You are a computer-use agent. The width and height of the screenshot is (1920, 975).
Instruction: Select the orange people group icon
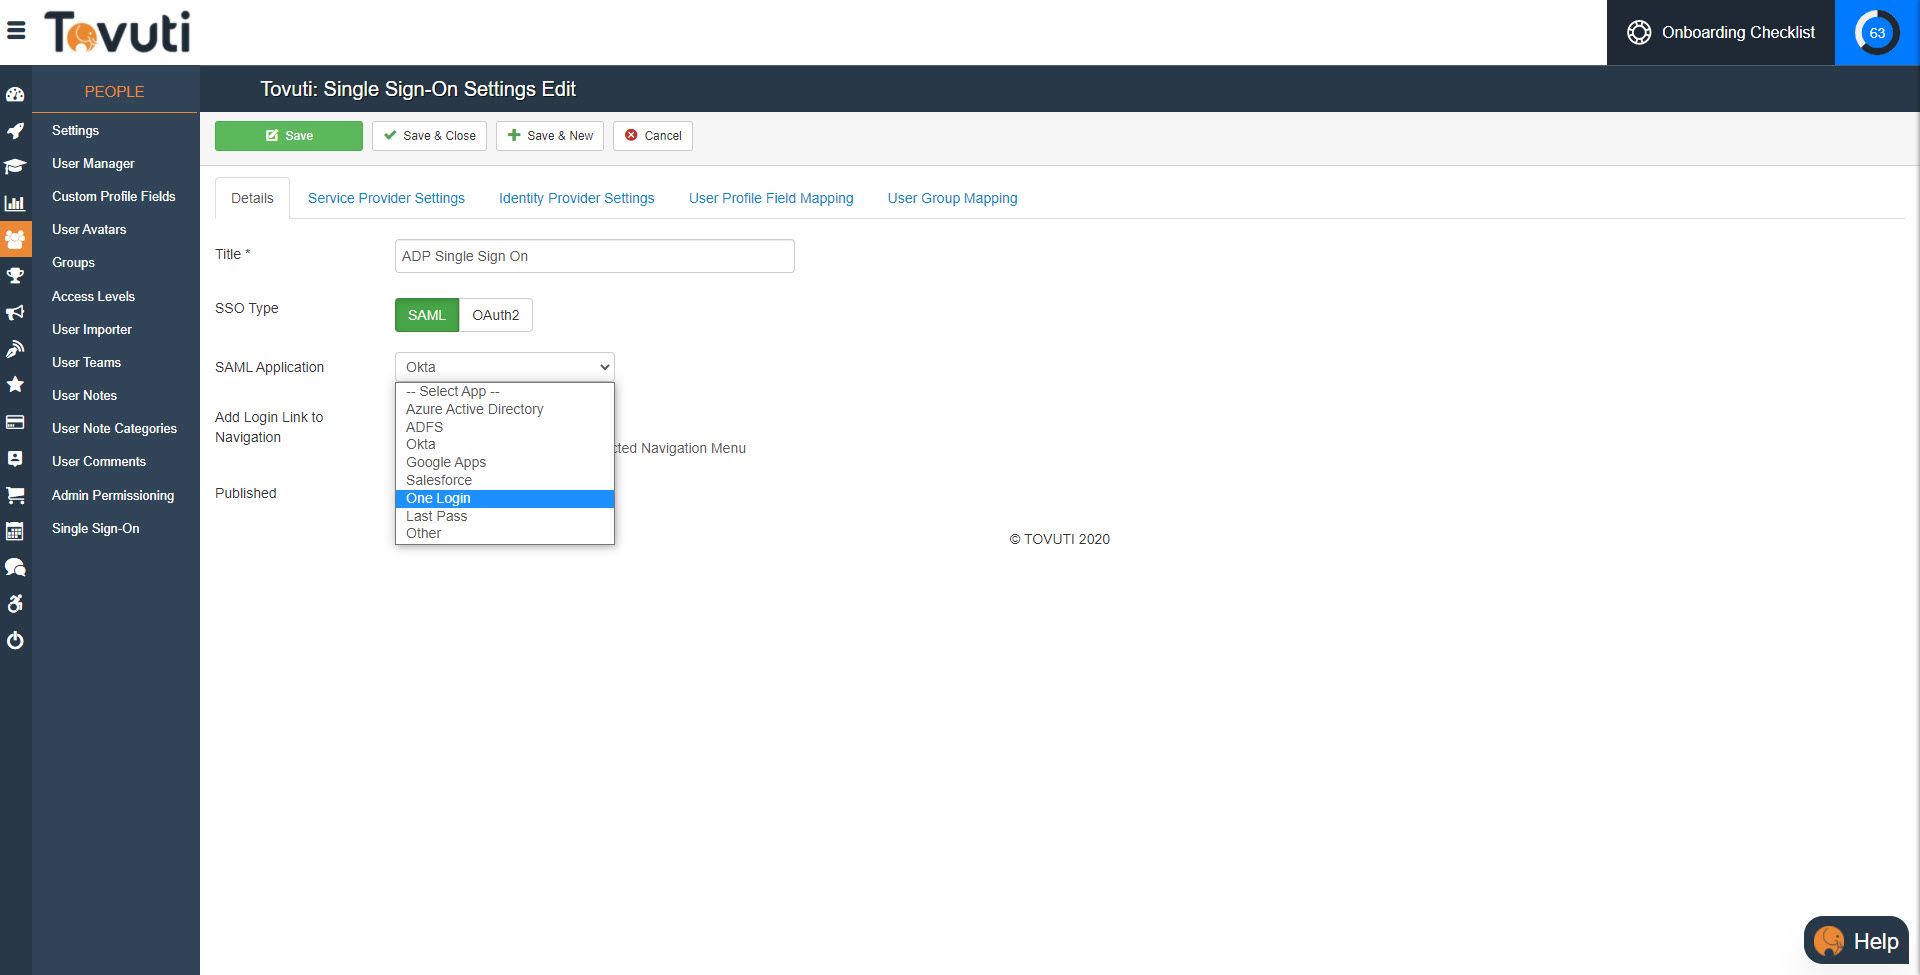click(15, 240)
